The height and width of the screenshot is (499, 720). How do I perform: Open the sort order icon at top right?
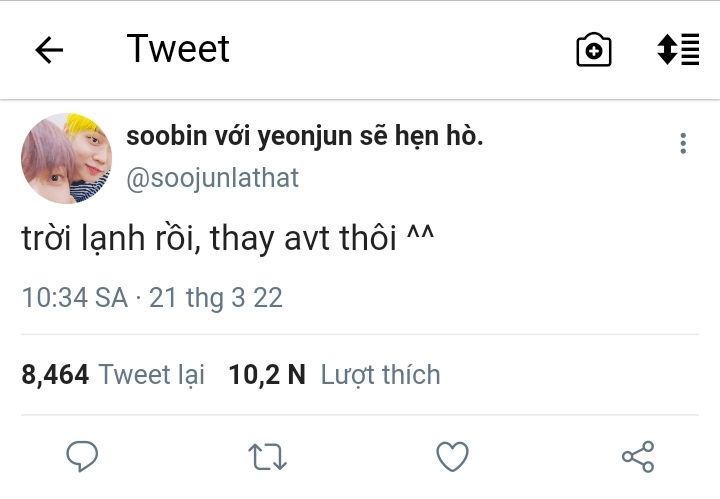click(x=678, y=50)
